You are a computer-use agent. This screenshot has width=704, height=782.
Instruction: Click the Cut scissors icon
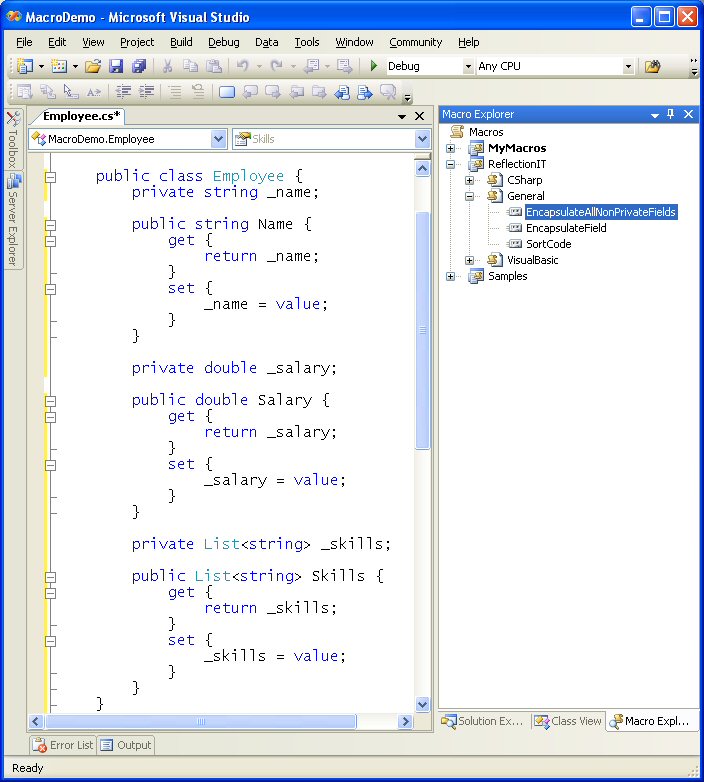click(168, 66)
